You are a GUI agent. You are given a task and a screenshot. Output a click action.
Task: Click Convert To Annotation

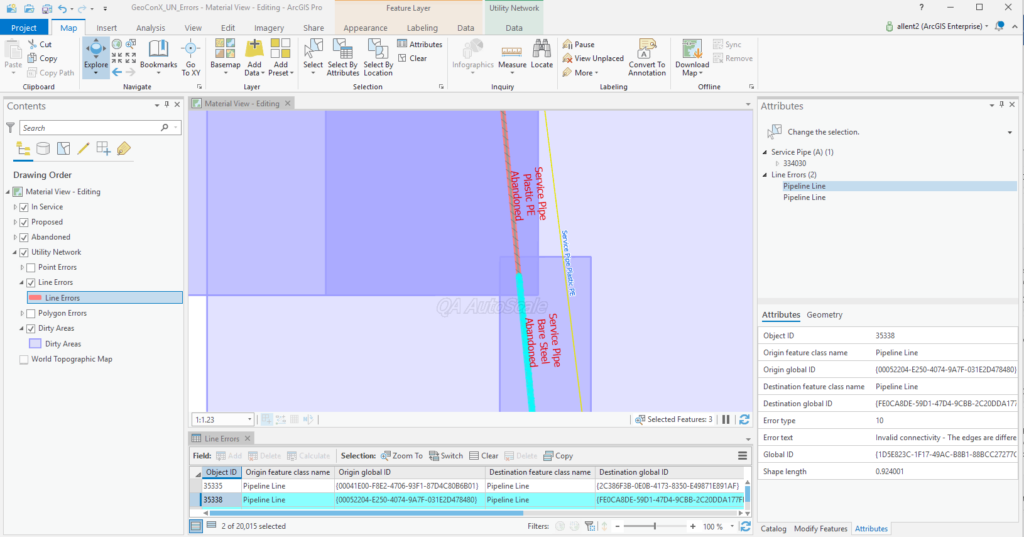[x=647, y=57]
